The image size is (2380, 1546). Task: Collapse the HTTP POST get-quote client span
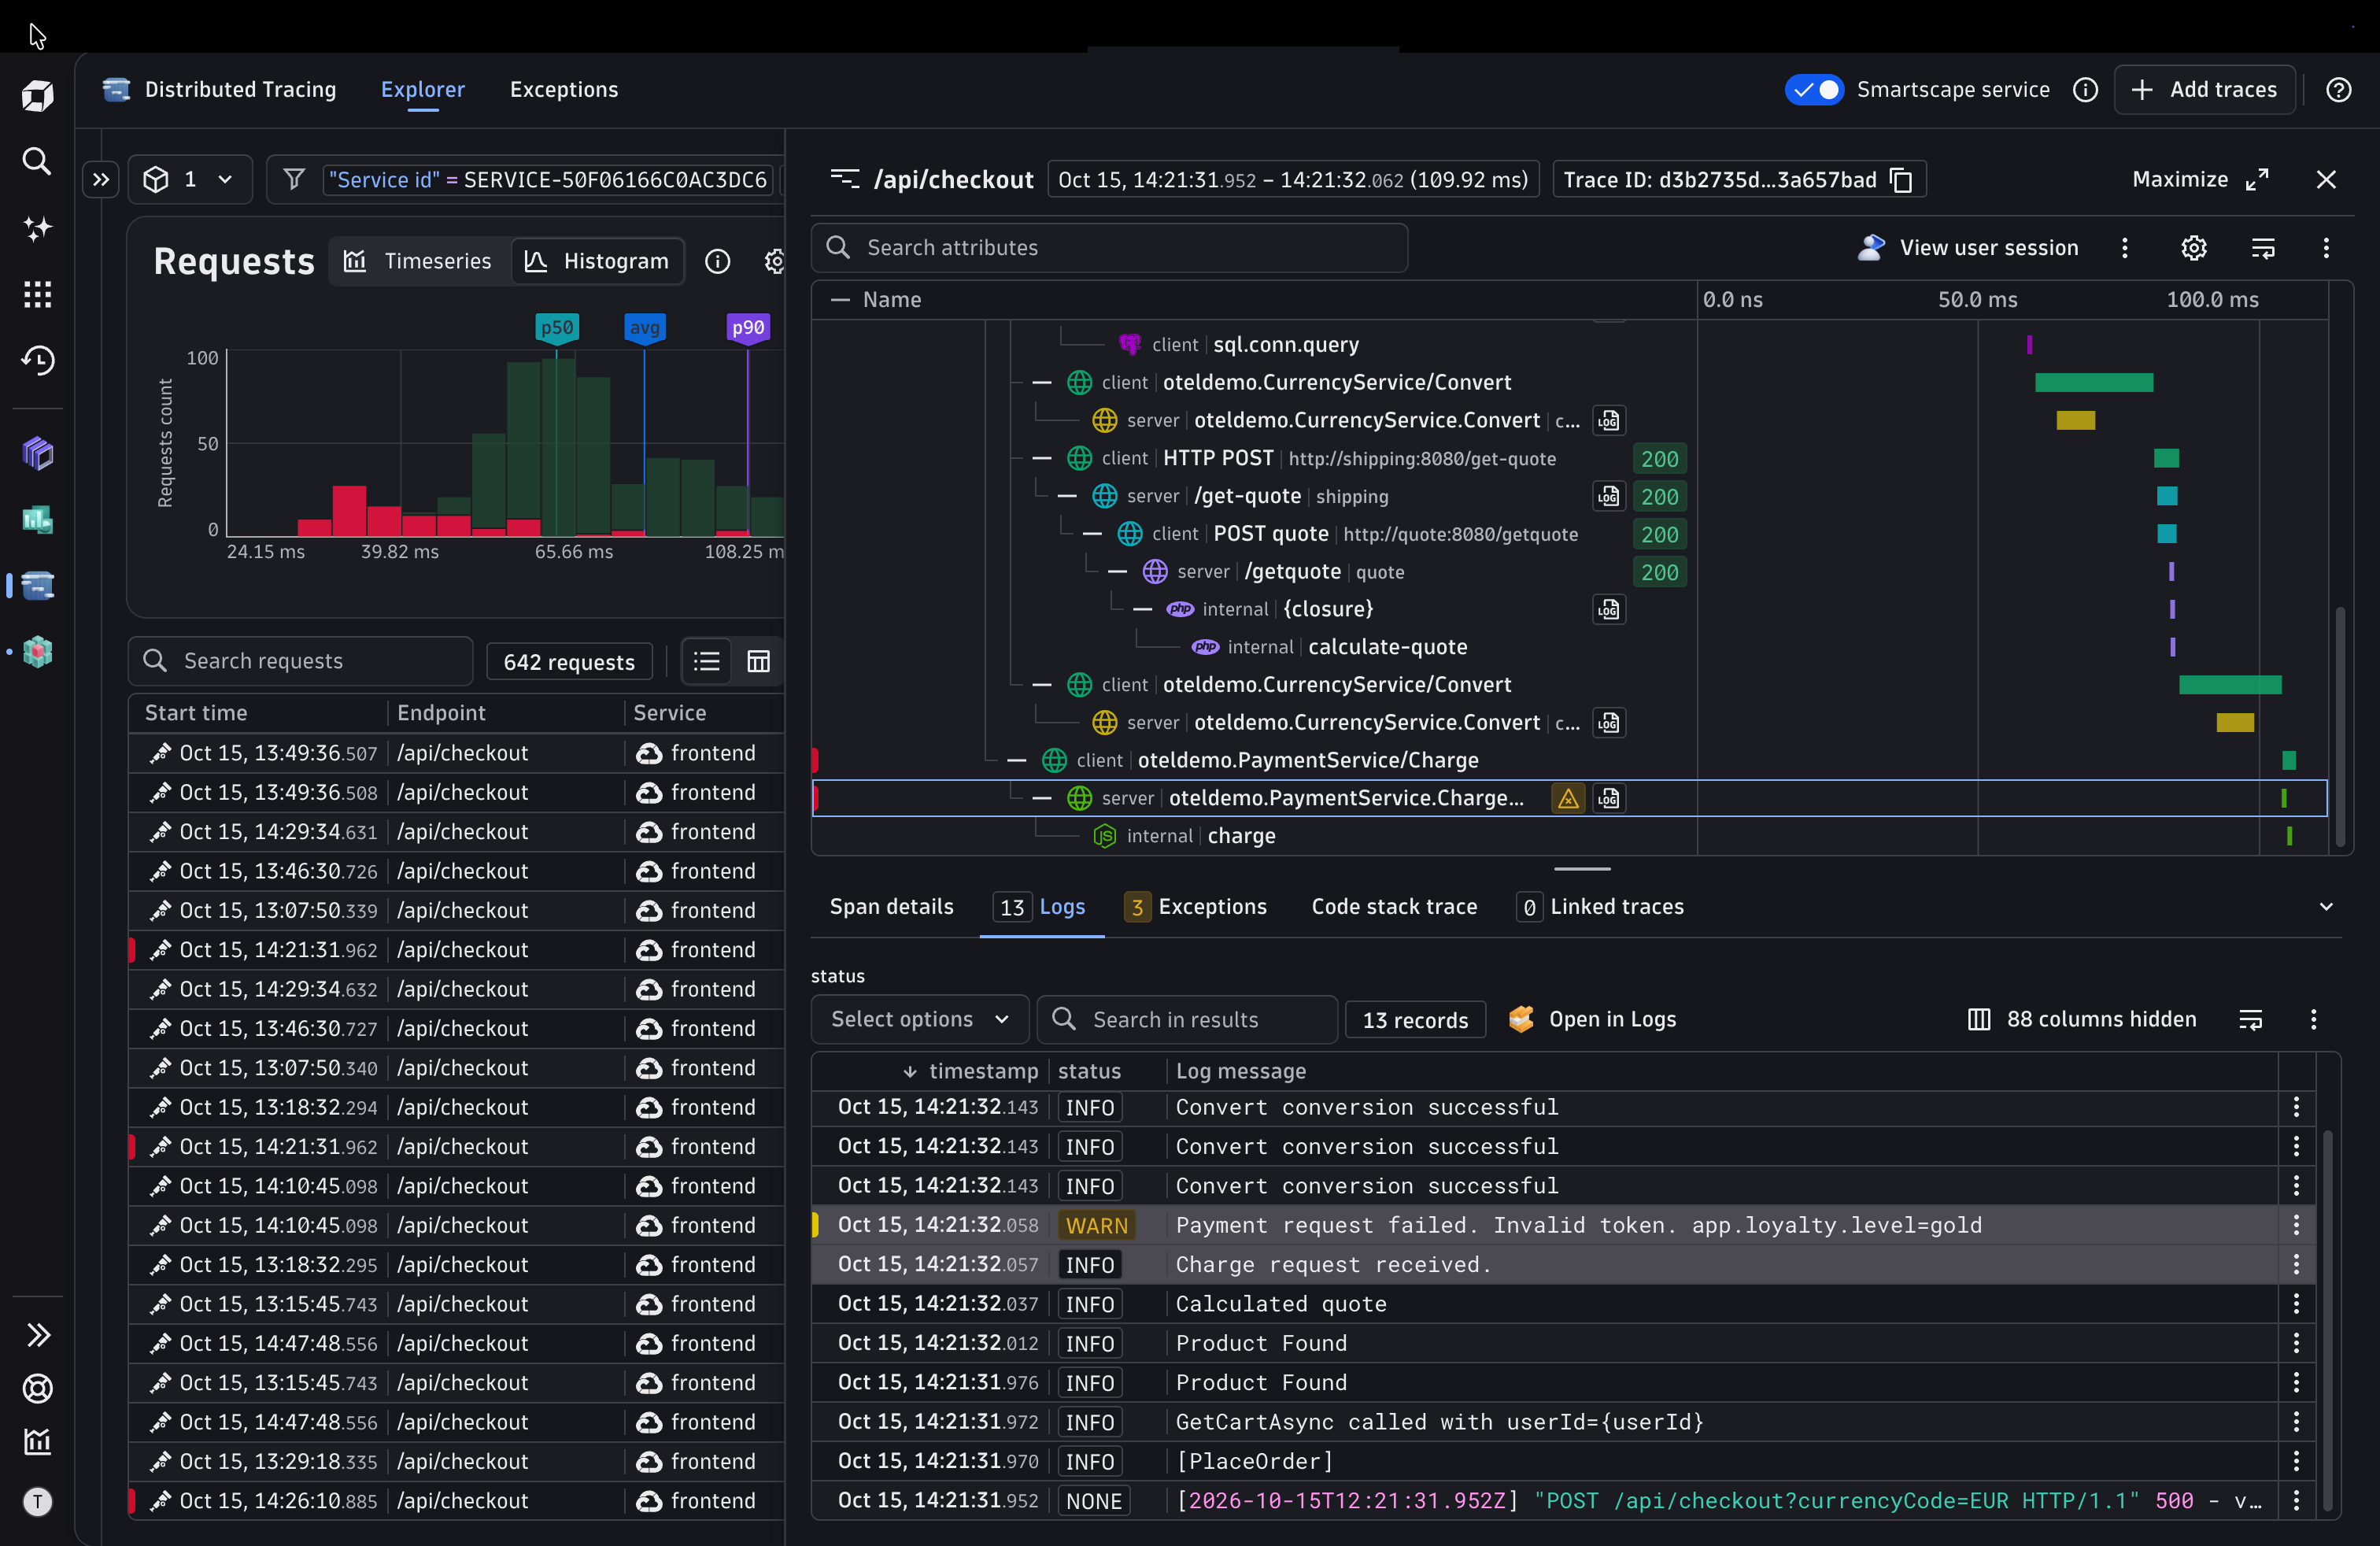pyautogui.click(x=1042, y=459)
